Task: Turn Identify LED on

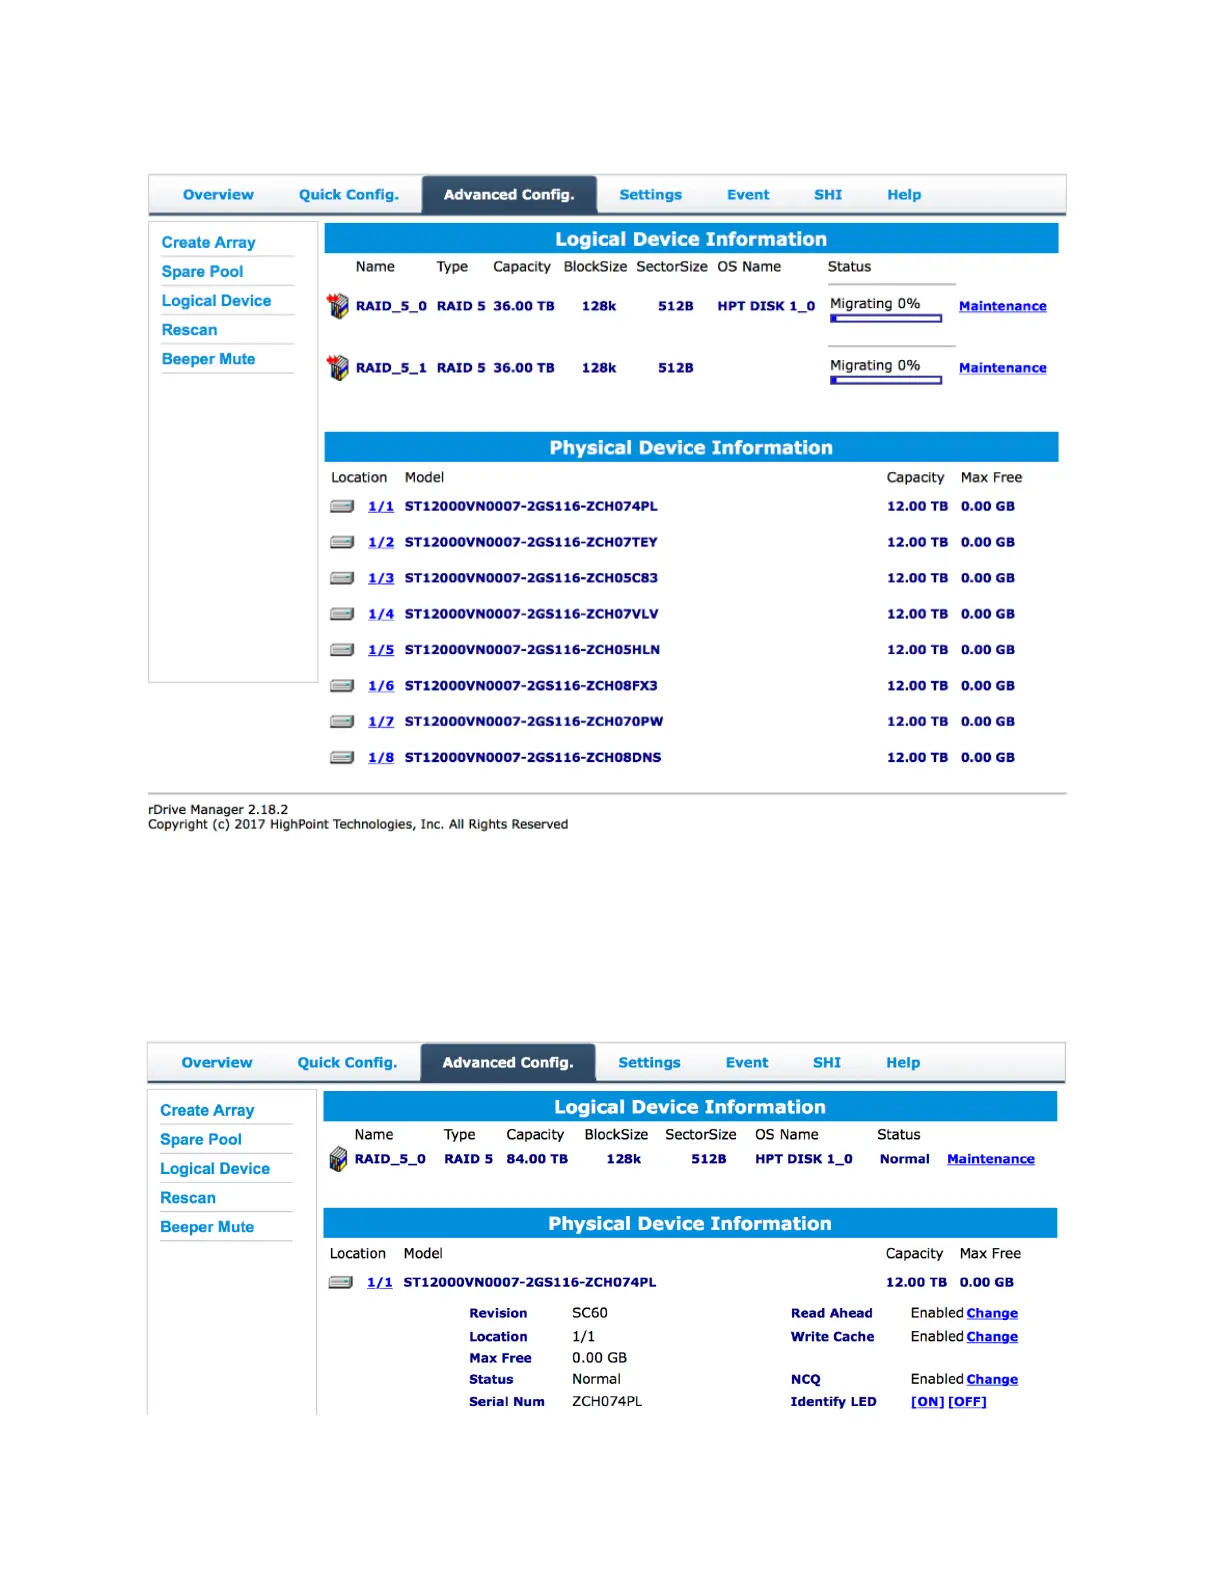Action: (927, 1402)
